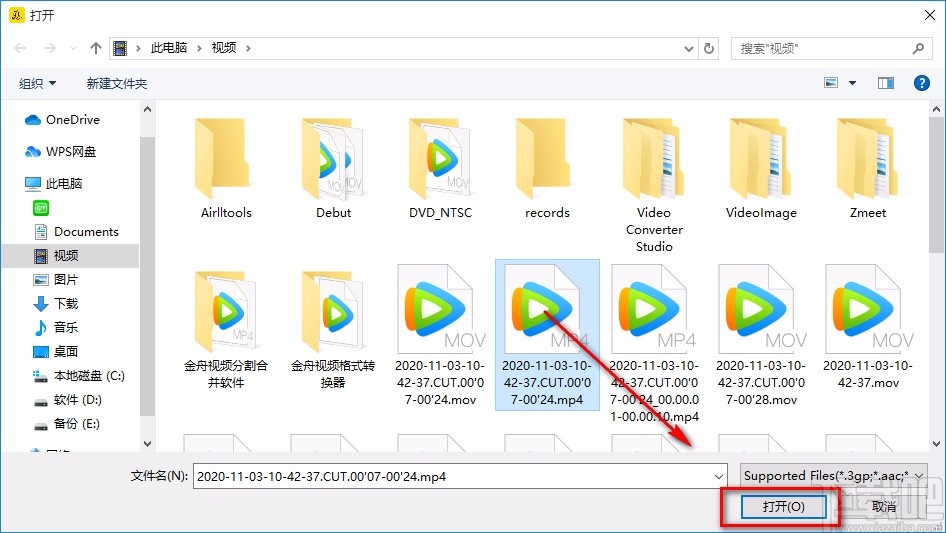Open the 组织 menu
946x533 pixels.
(x=37, y=83)
